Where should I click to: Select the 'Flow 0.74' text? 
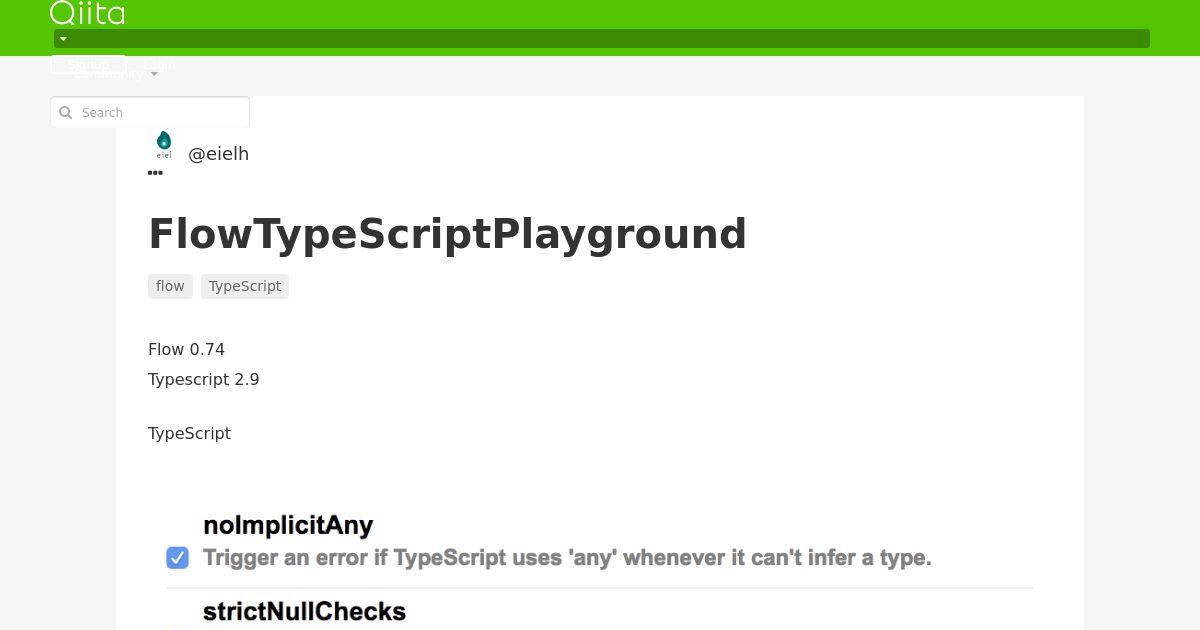[x=186, y=349]
